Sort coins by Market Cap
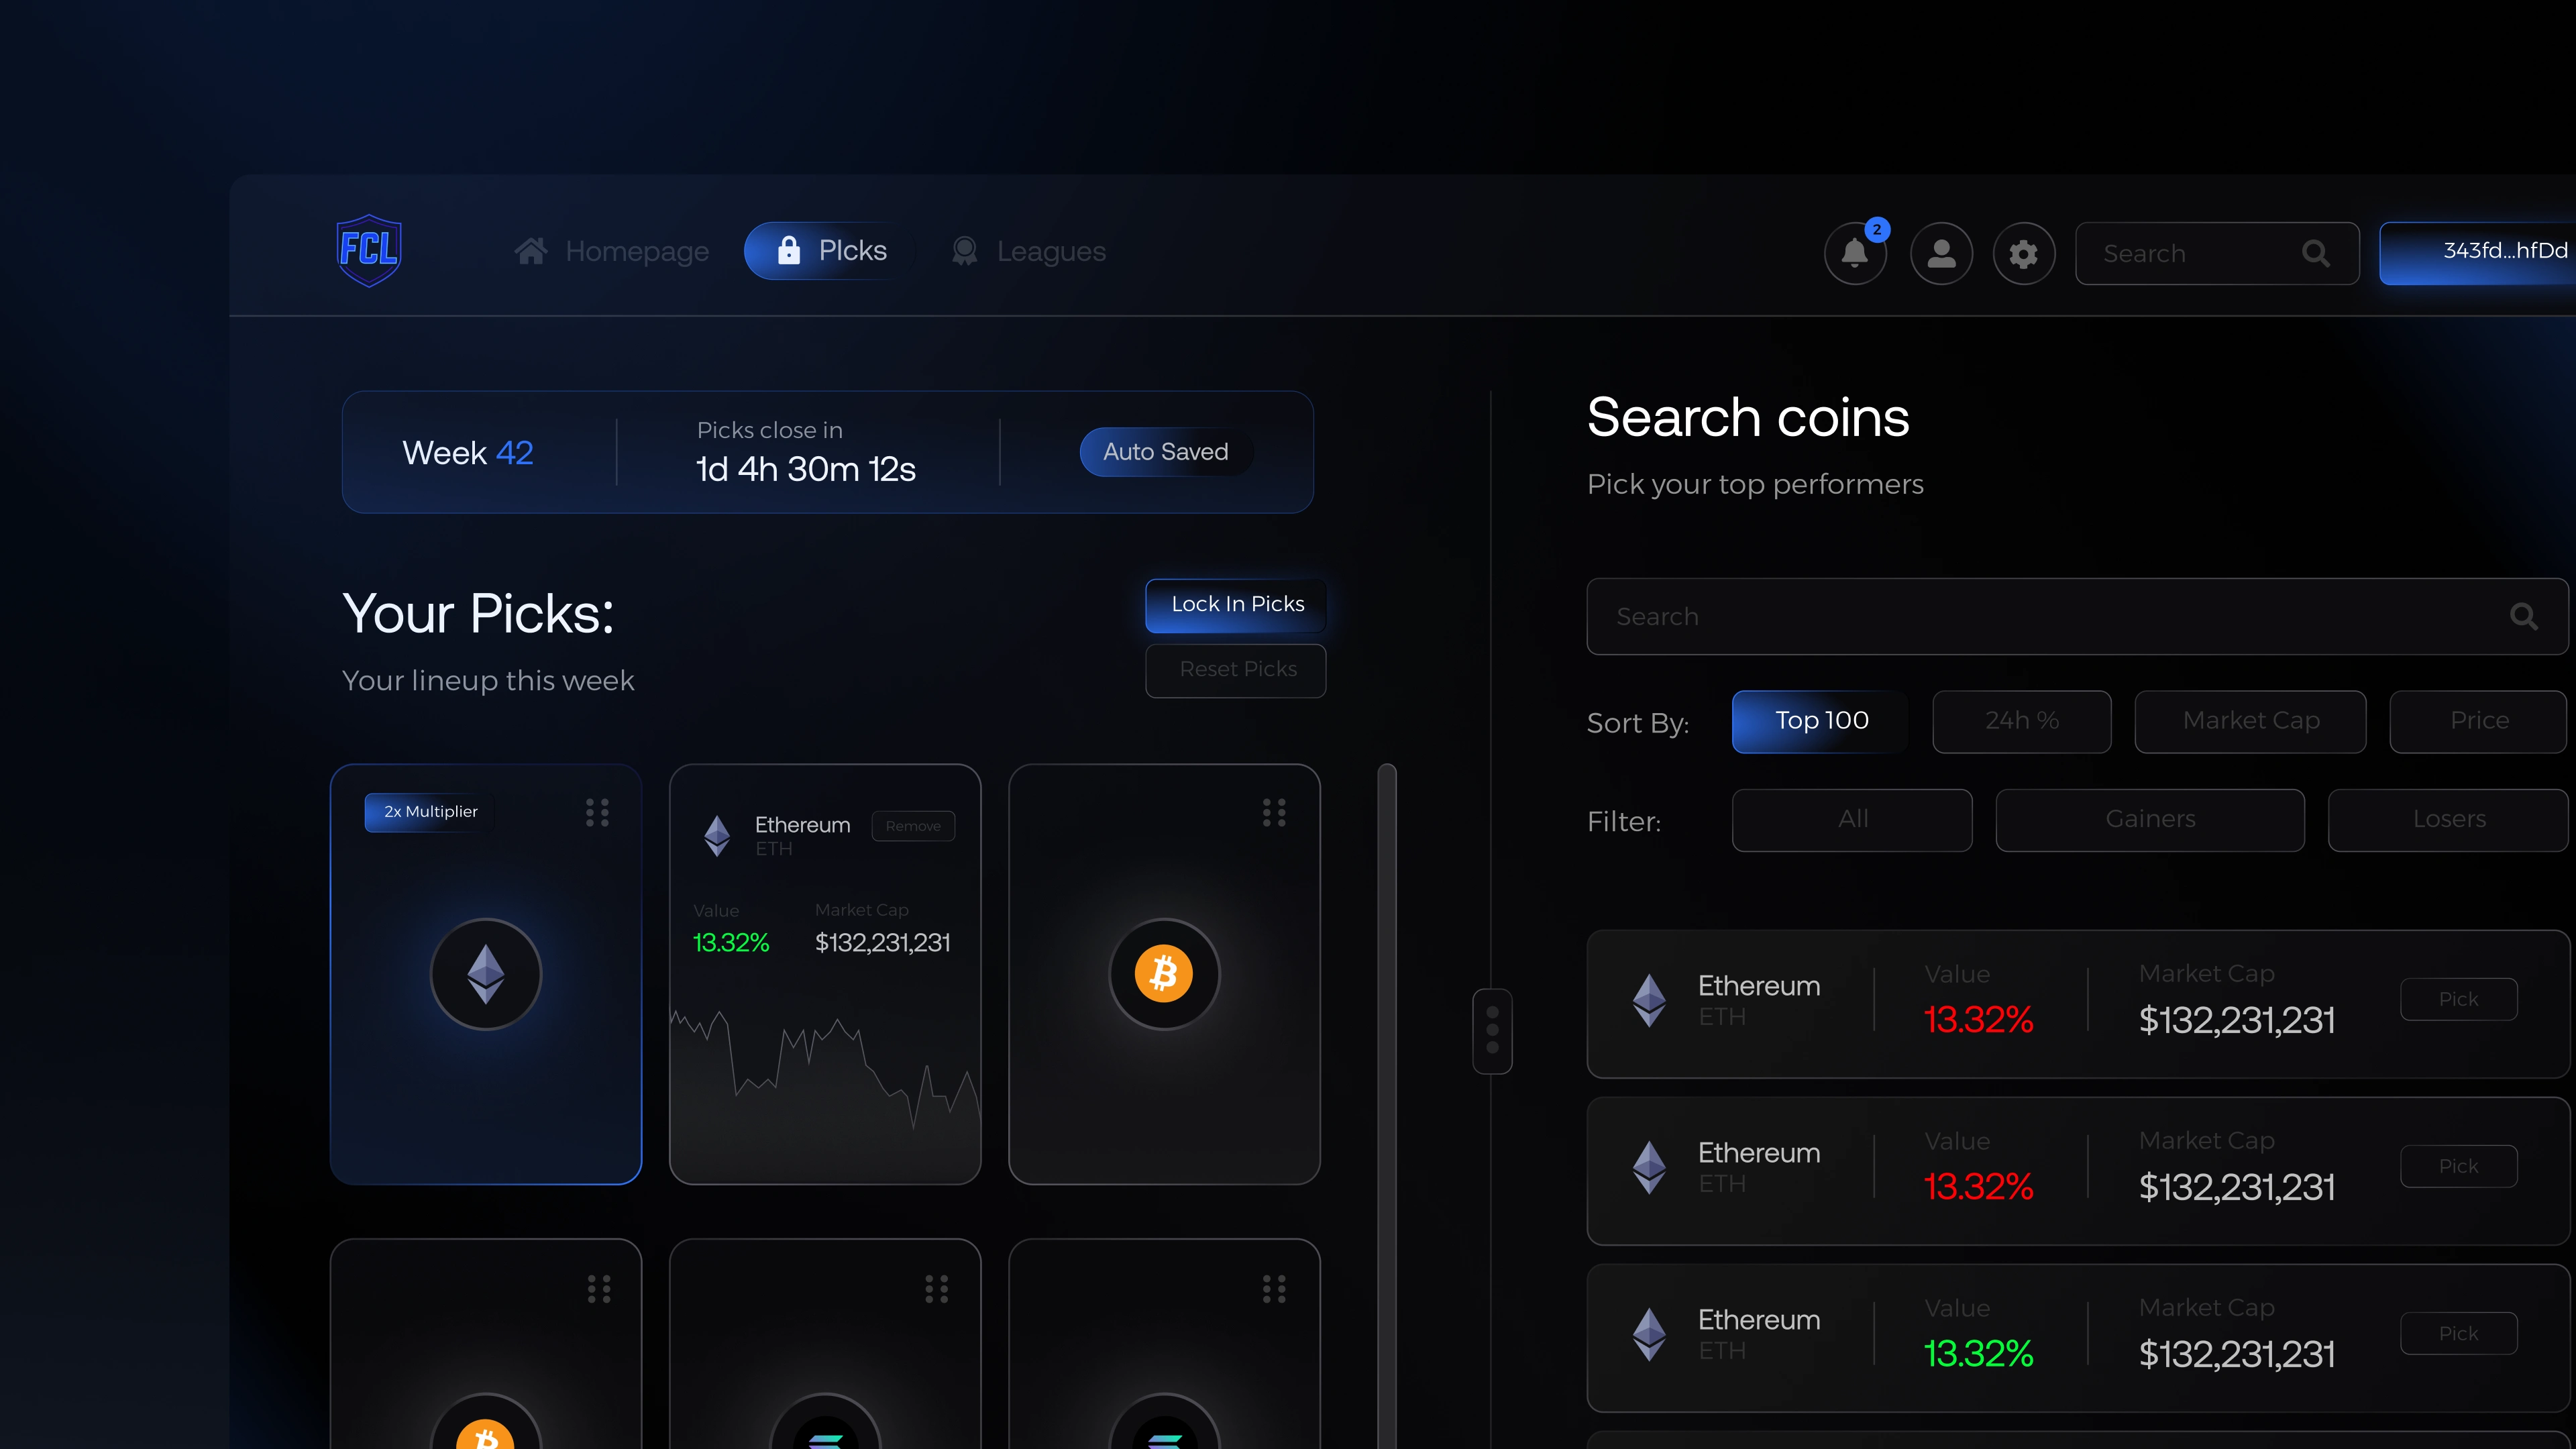The width and height of the screenshot is (2576, 1449). [x=2250, y=721]
